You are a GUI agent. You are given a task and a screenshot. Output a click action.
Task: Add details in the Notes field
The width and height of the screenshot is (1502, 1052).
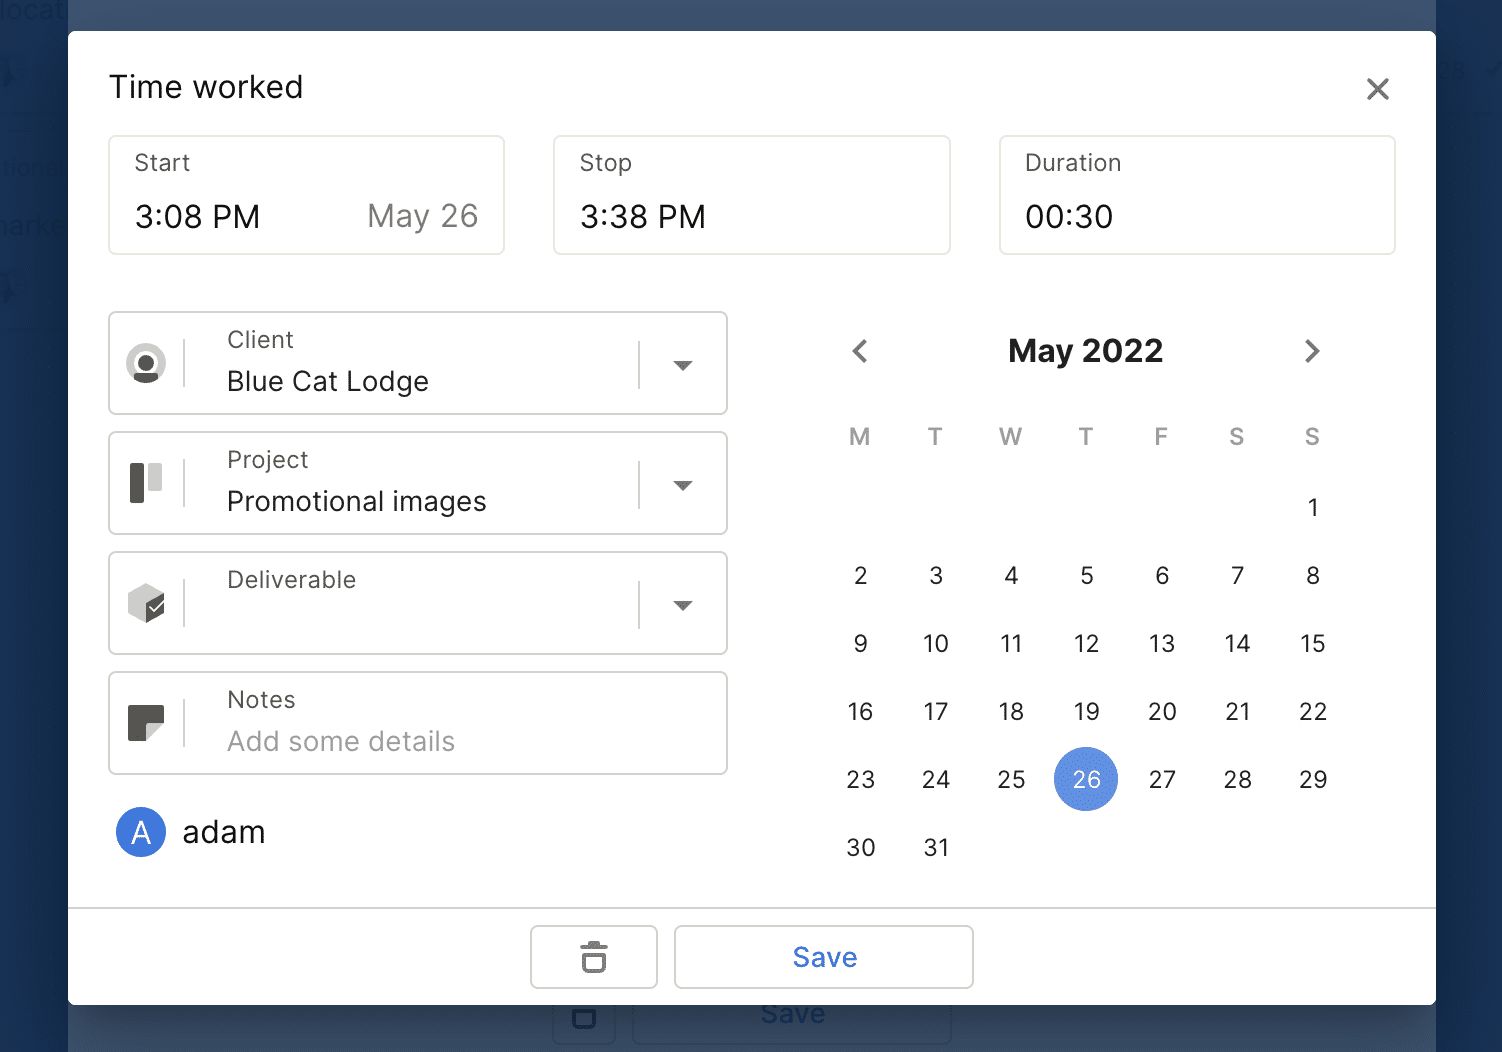tap(418, 723)
